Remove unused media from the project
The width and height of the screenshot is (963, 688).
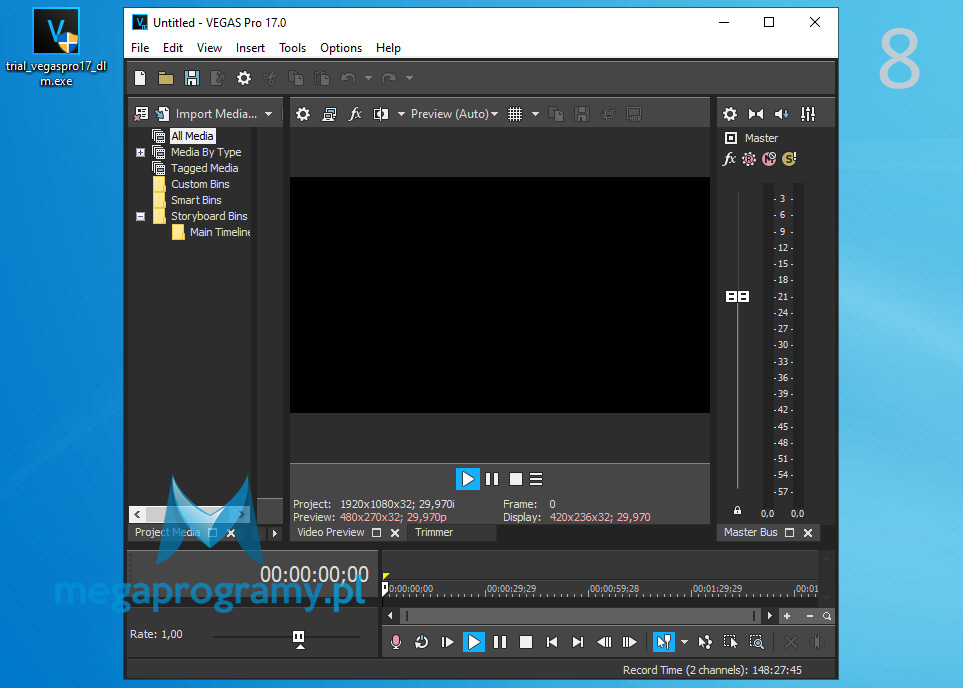pos(141,114)
